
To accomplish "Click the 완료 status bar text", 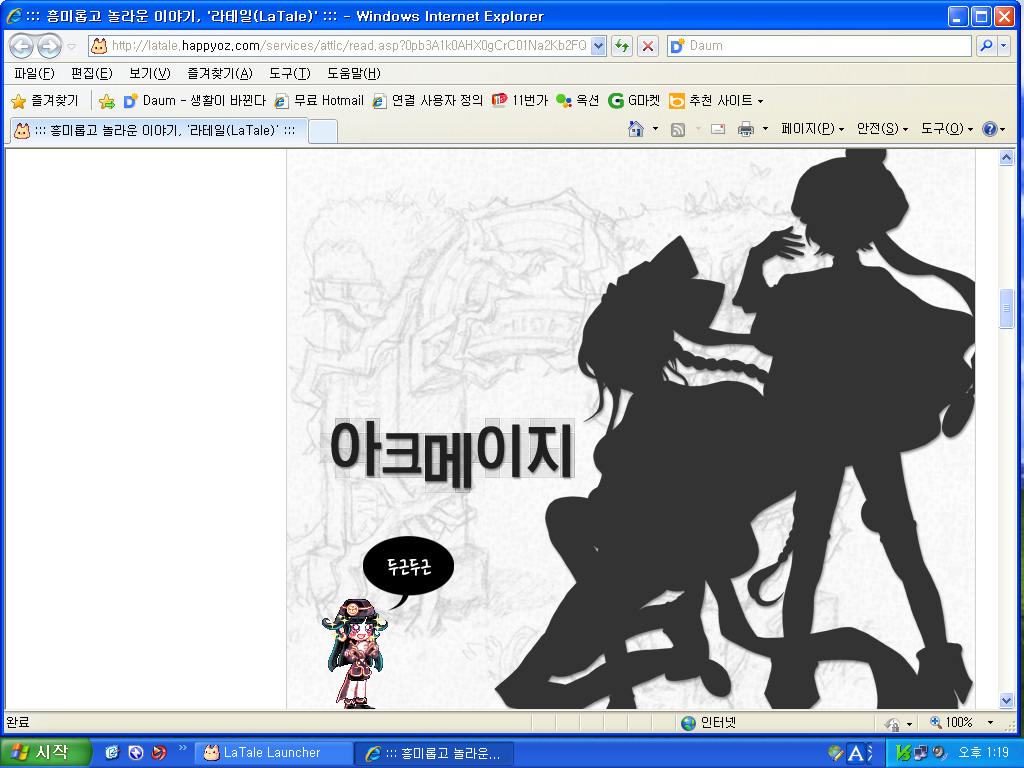I will point(18,722).
